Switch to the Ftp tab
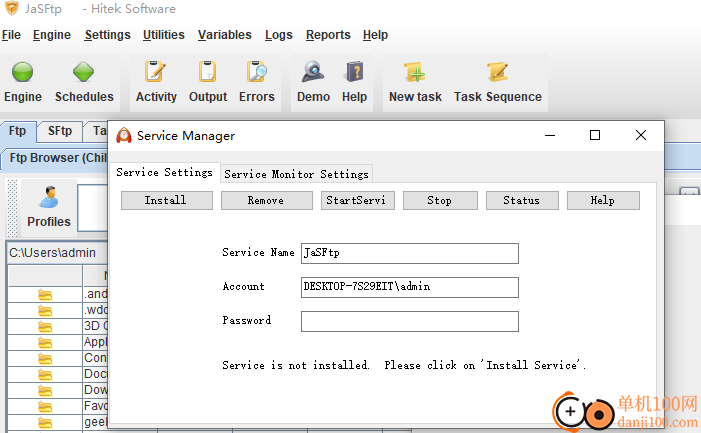This screenshot has height=433, width=701. (x=17, y=131)
